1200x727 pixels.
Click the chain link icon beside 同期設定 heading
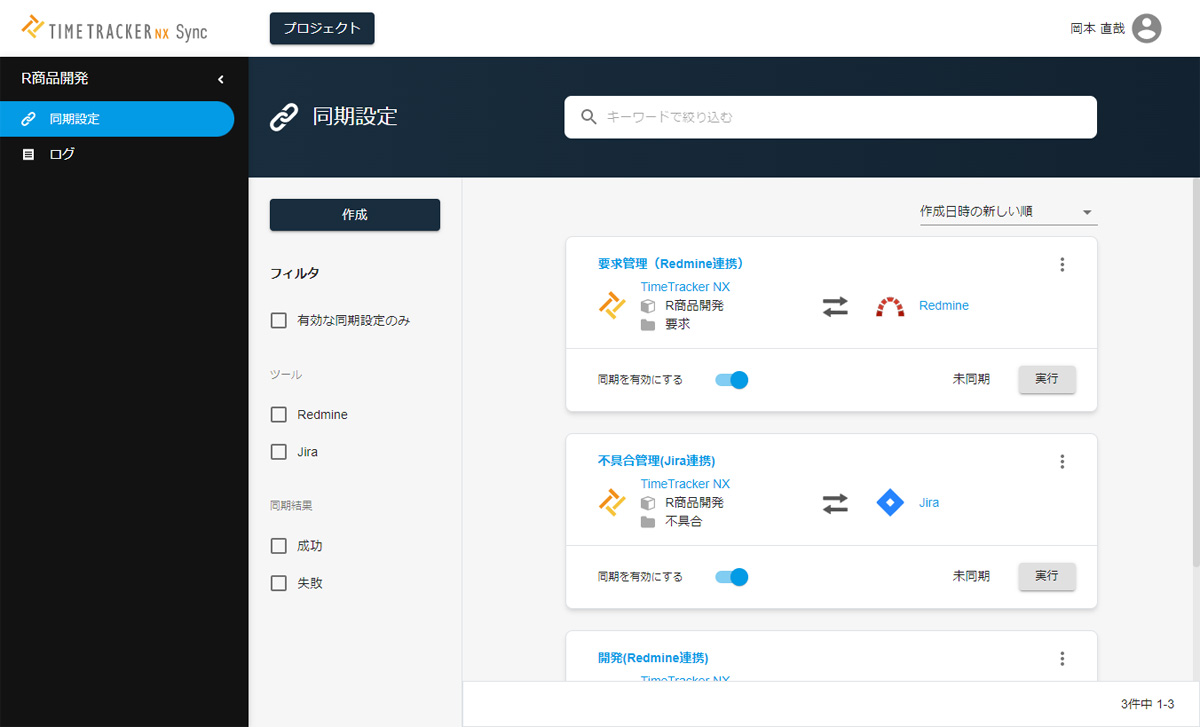285,116
